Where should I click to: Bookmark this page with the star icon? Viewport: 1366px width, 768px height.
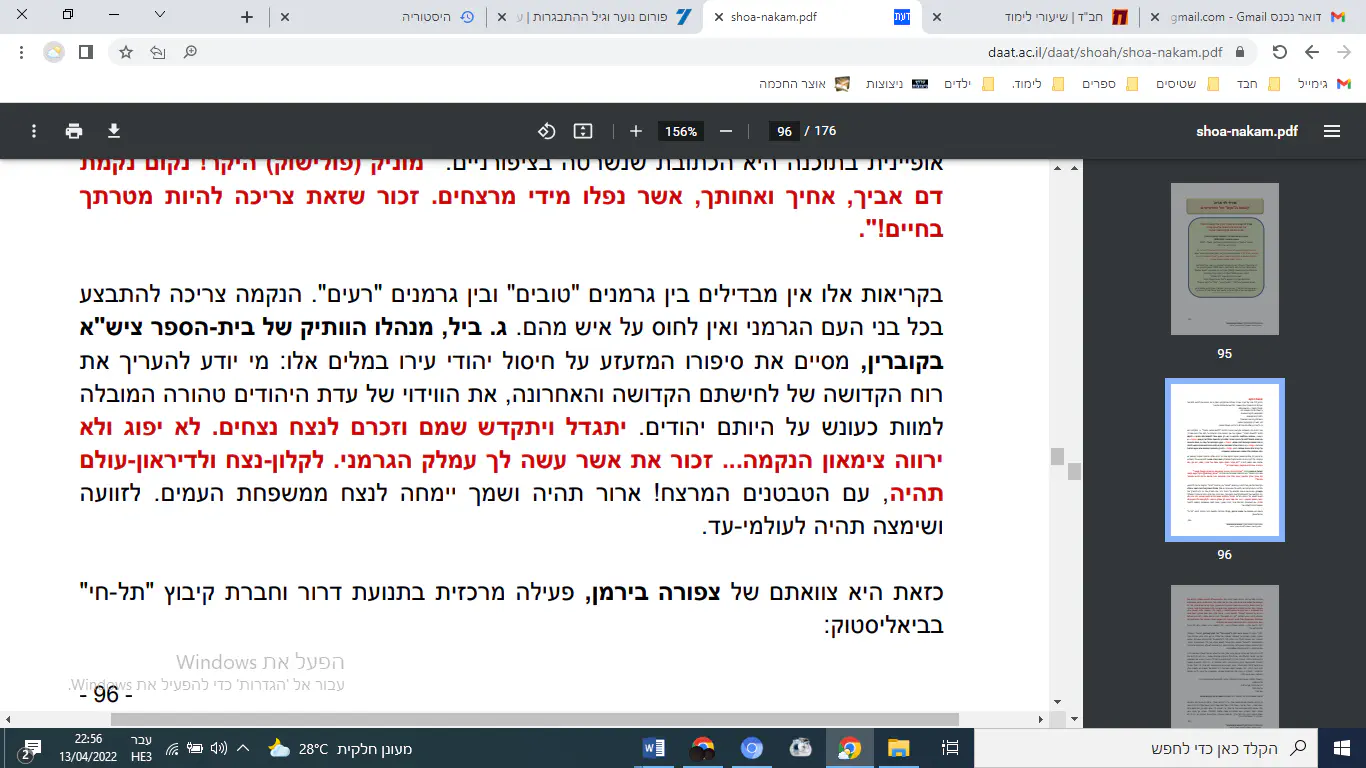pyautogui.click(x=126, y=52)
